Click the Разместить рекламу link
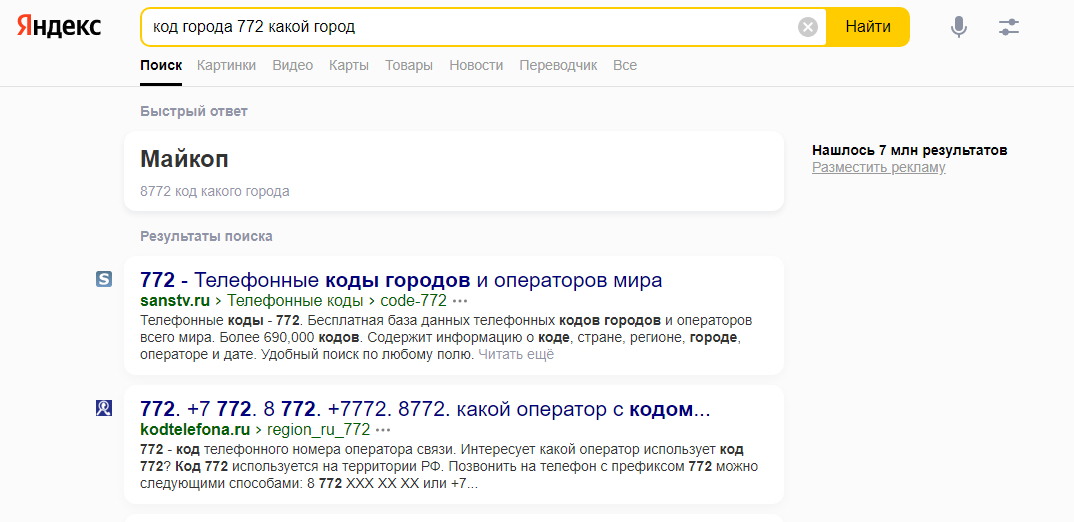This screenshot has height=522, width=1074. 879,168
